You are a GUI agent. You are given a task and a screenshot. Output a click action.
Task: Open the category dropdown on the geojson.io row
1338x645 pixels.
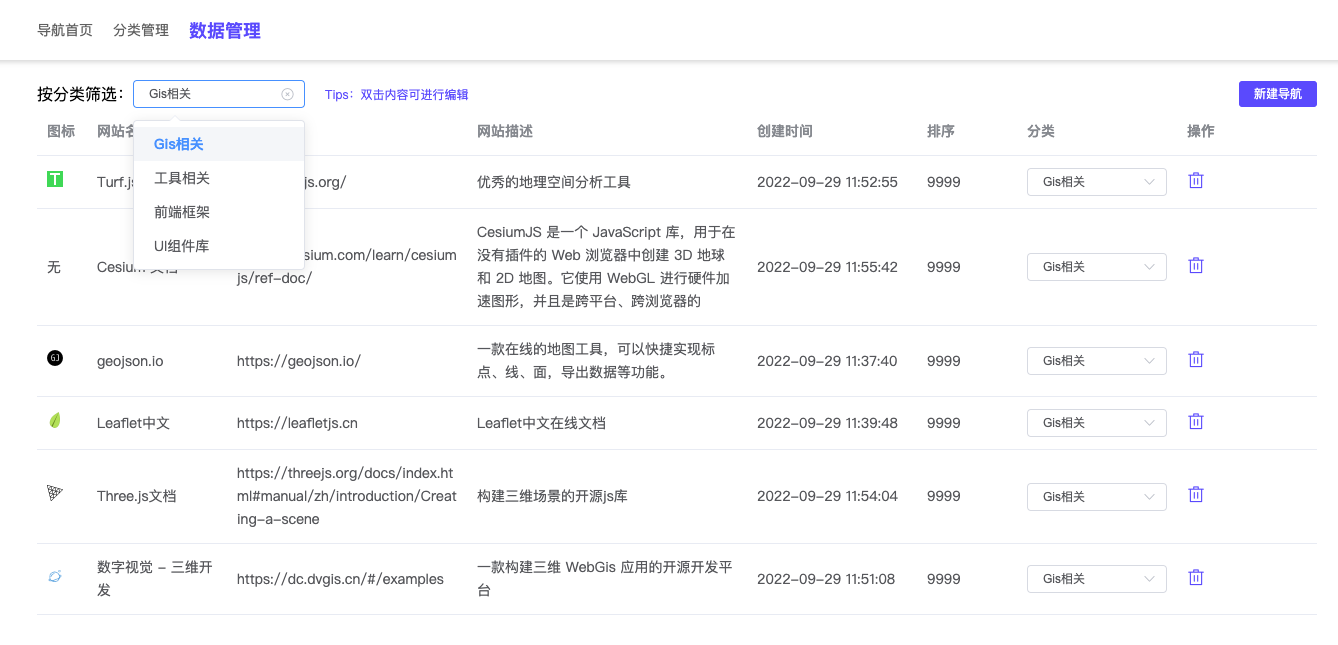click(x=1096, y=360)
